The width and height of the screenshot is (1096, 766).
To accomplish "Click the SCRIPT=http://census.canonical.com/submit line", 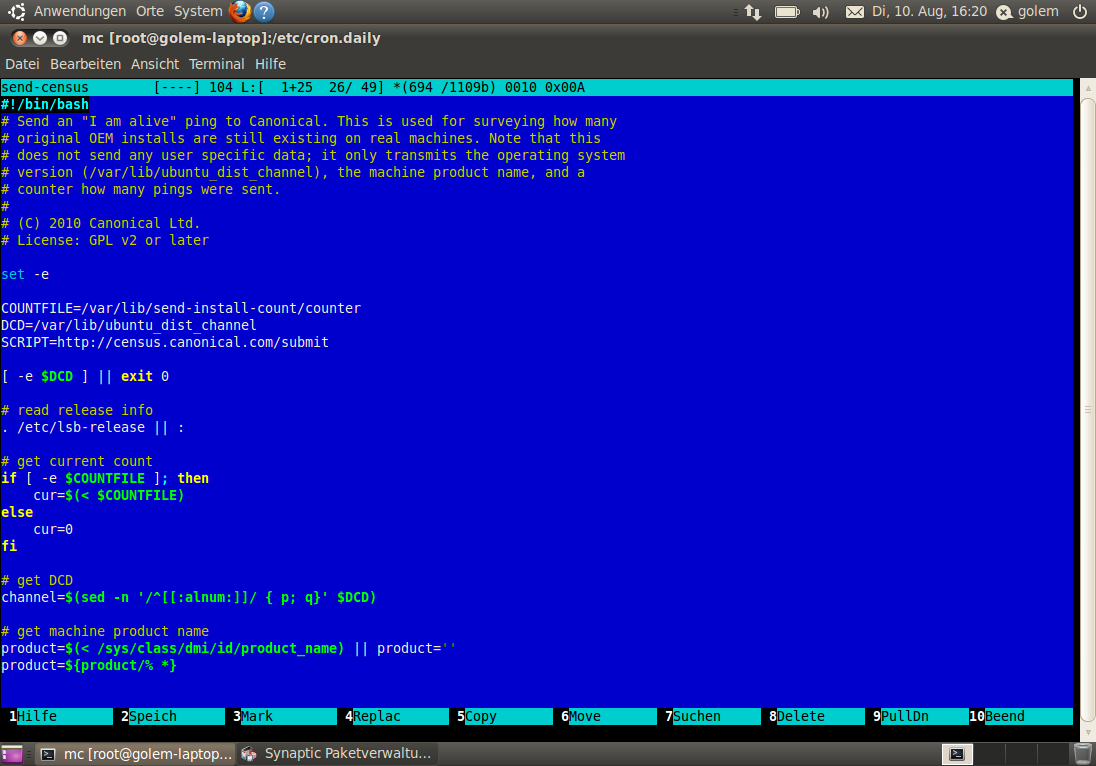I will tap(165, 342).
